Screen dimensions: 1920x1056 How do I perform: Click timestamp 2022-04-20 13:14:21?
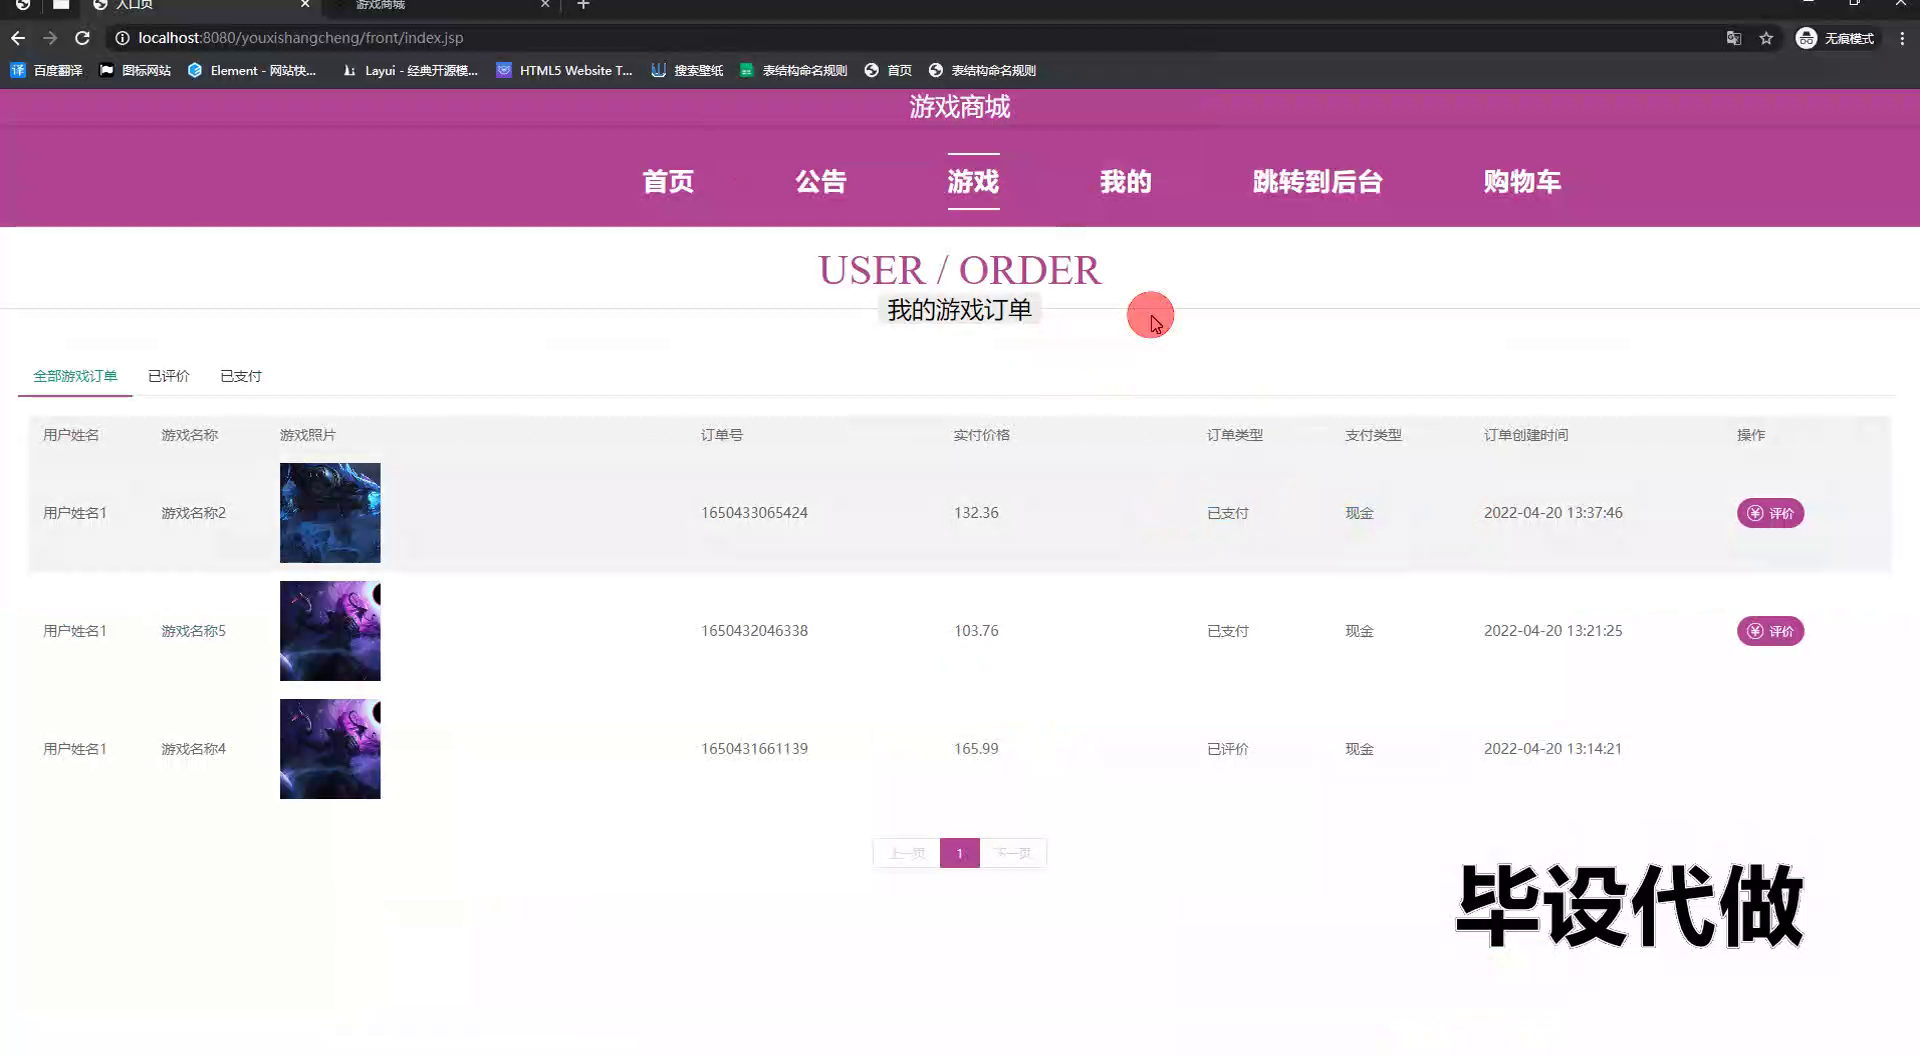point(1553,749)
